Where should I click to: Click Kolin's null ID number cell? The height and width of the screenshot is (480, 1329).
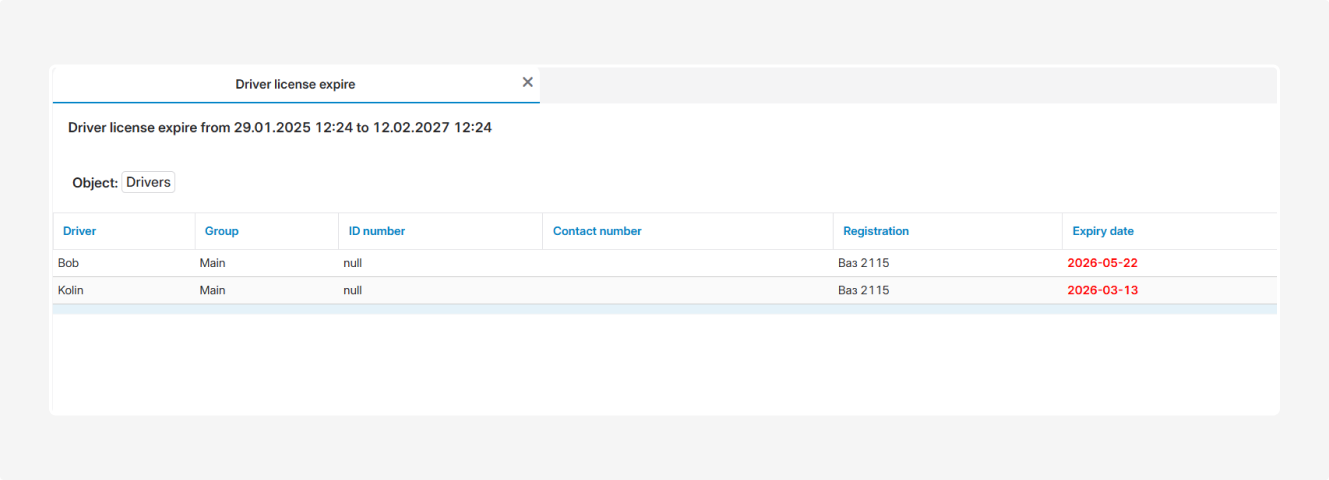pyautogui.click(x=352, y=290)
